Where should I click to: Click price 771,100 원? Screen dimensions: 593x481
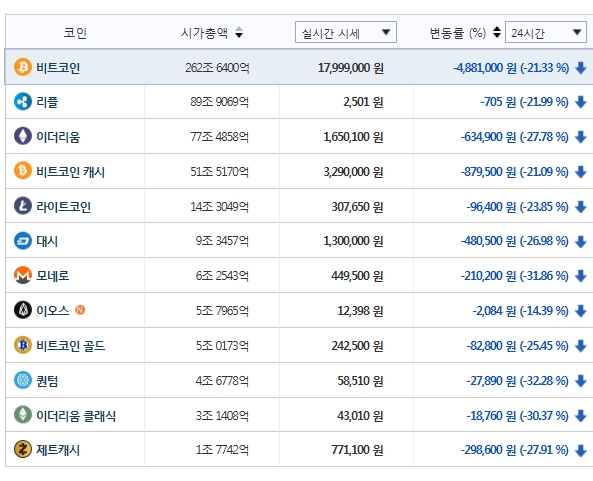[x=357, y=450]
